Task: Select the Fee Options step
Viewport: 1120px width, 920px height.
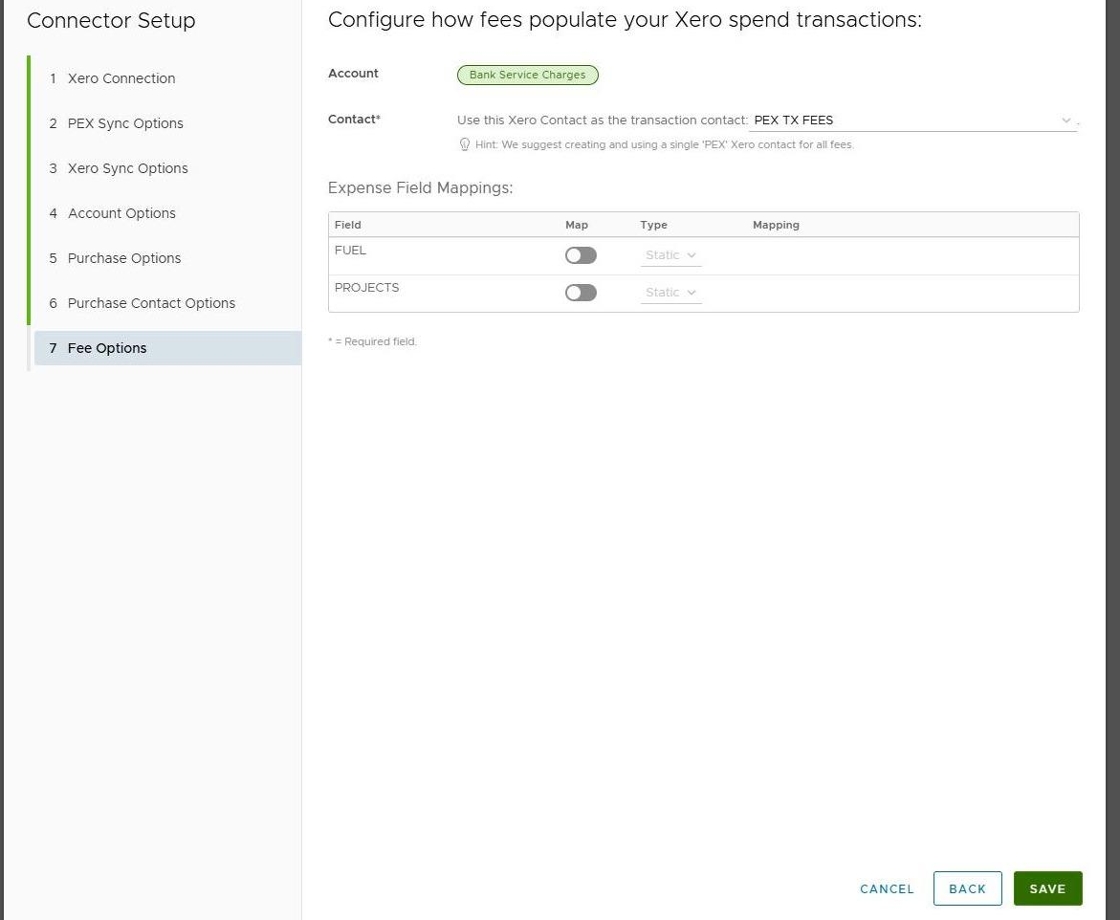Action: point(107,349)
